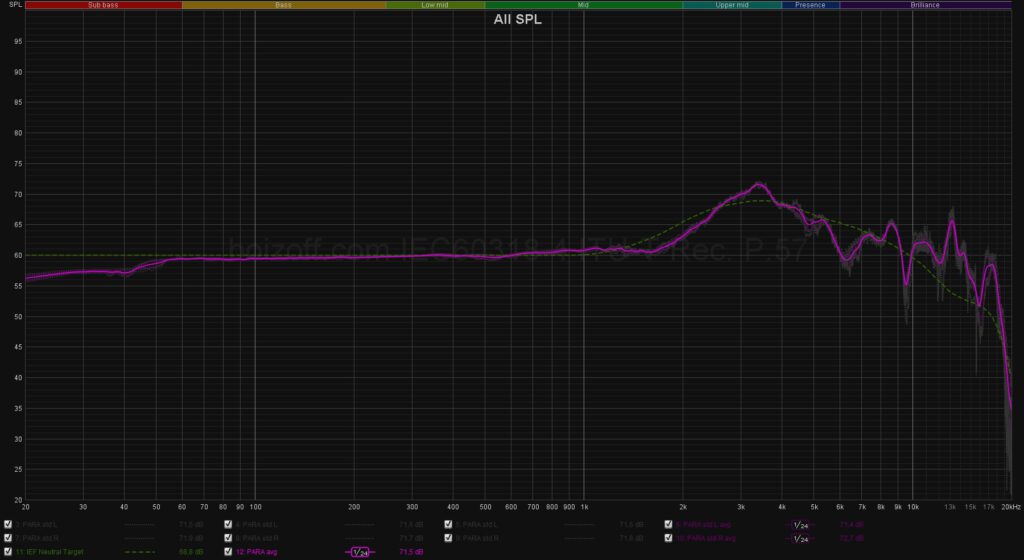Uncheck trace 8 PARA std R checkbox

228,538
